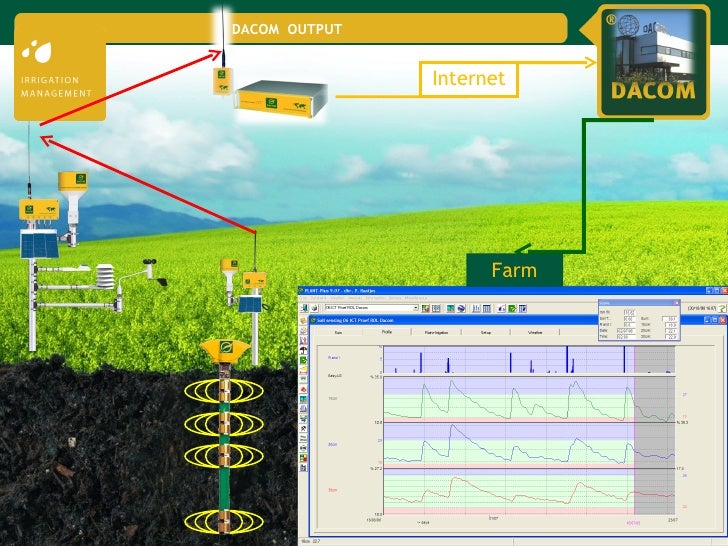Click the black umbrella icon in sidebar
Screen dimensions: 728x546
click(303, 350)
